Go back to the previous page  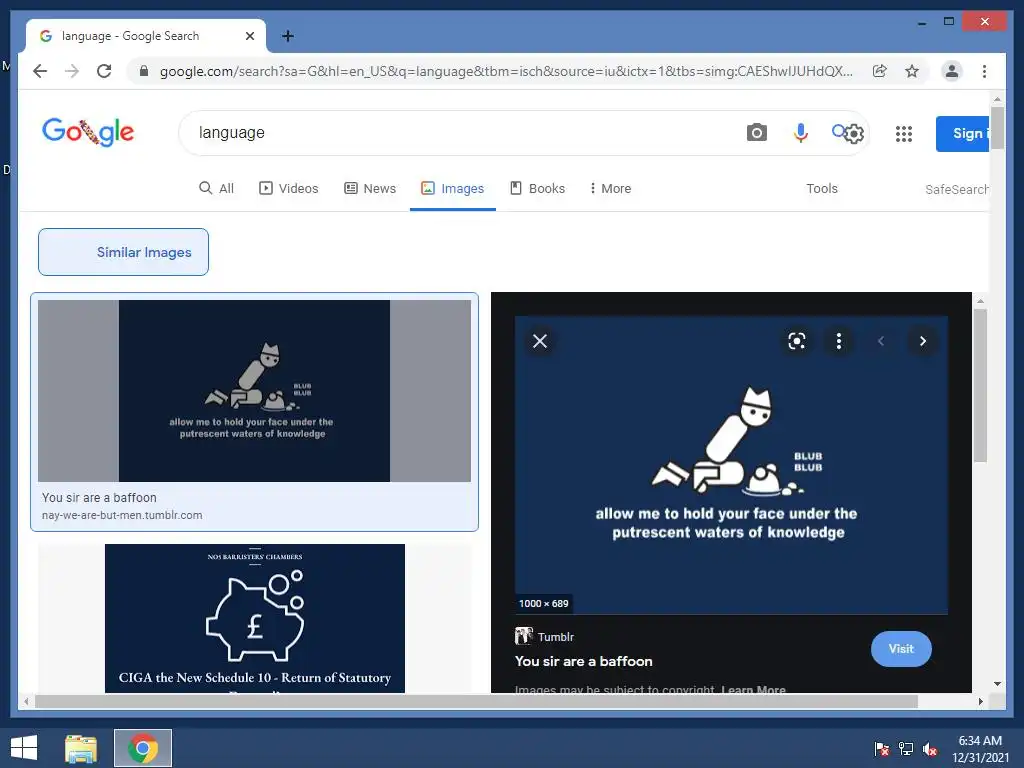(40, 71)
